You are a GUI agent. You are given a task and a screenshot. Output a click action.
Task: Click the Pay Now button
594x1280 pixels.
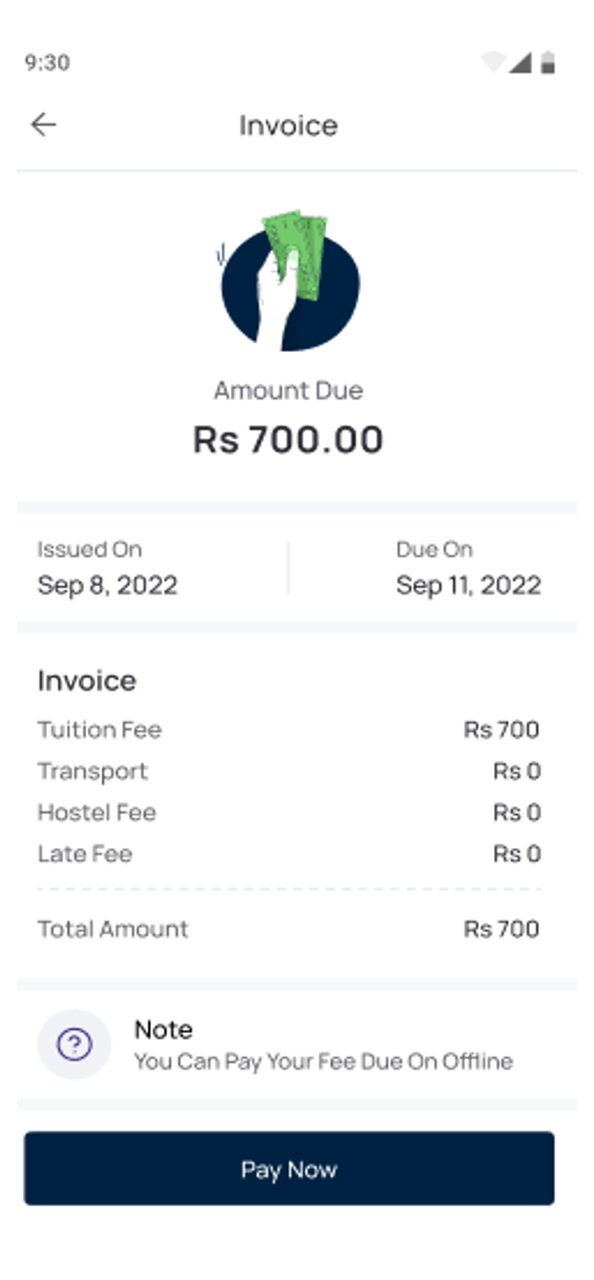point(289,1168)
